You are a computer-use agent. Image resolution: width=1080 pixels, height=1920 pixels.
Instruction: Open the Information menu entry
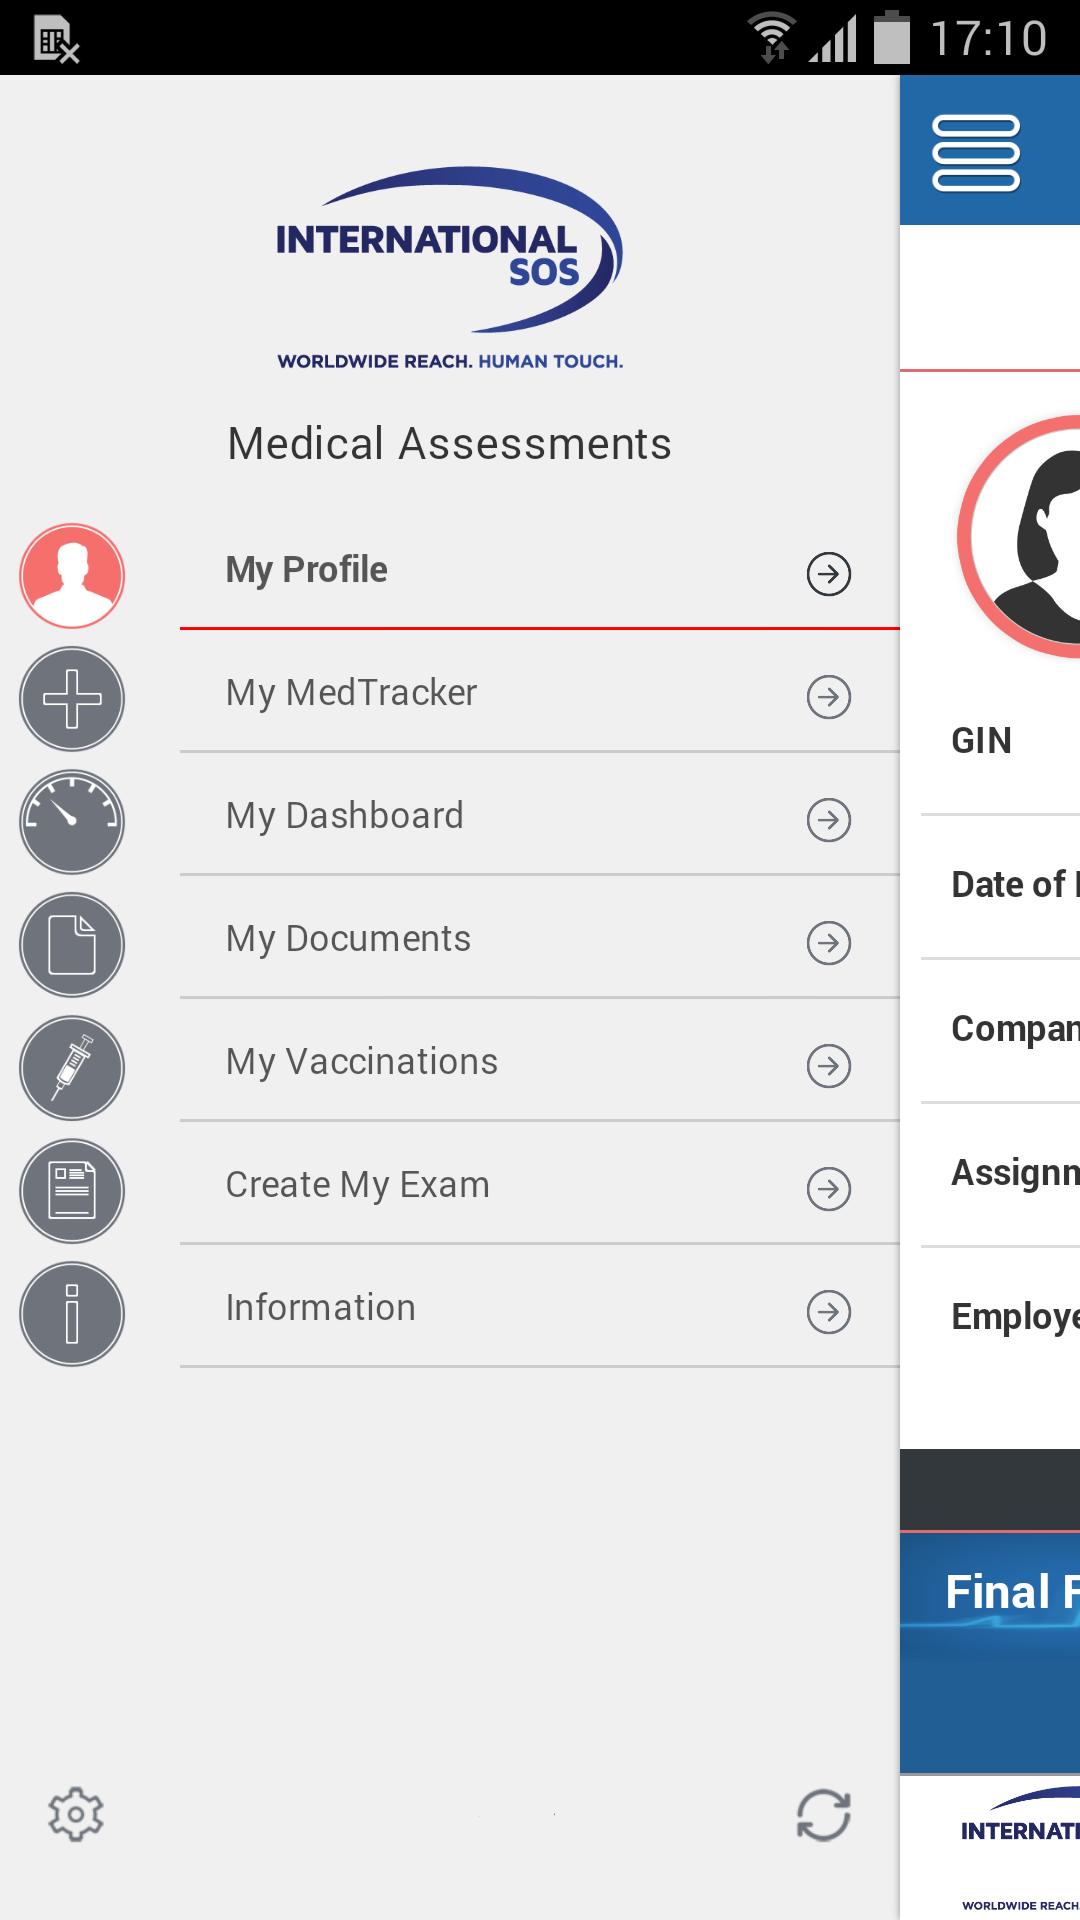click(x=320, y=1308)
